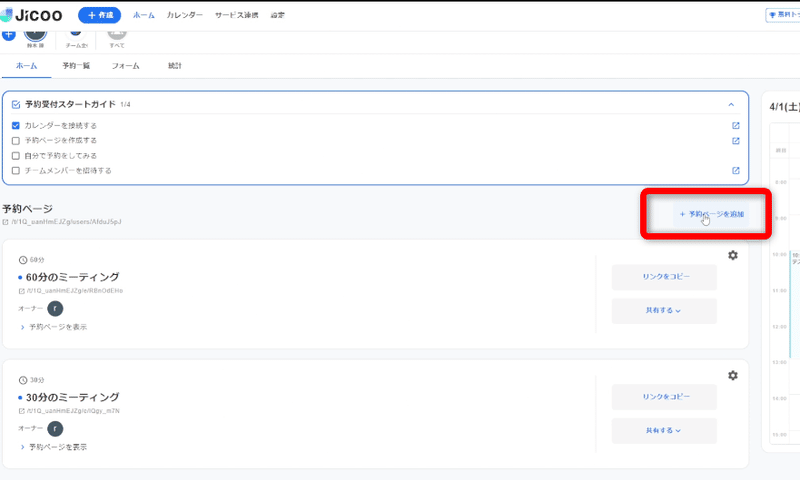Check the 予約ページを作成する checkbox
The height and width of the screenshot is (480, 800).
(16, 141)
